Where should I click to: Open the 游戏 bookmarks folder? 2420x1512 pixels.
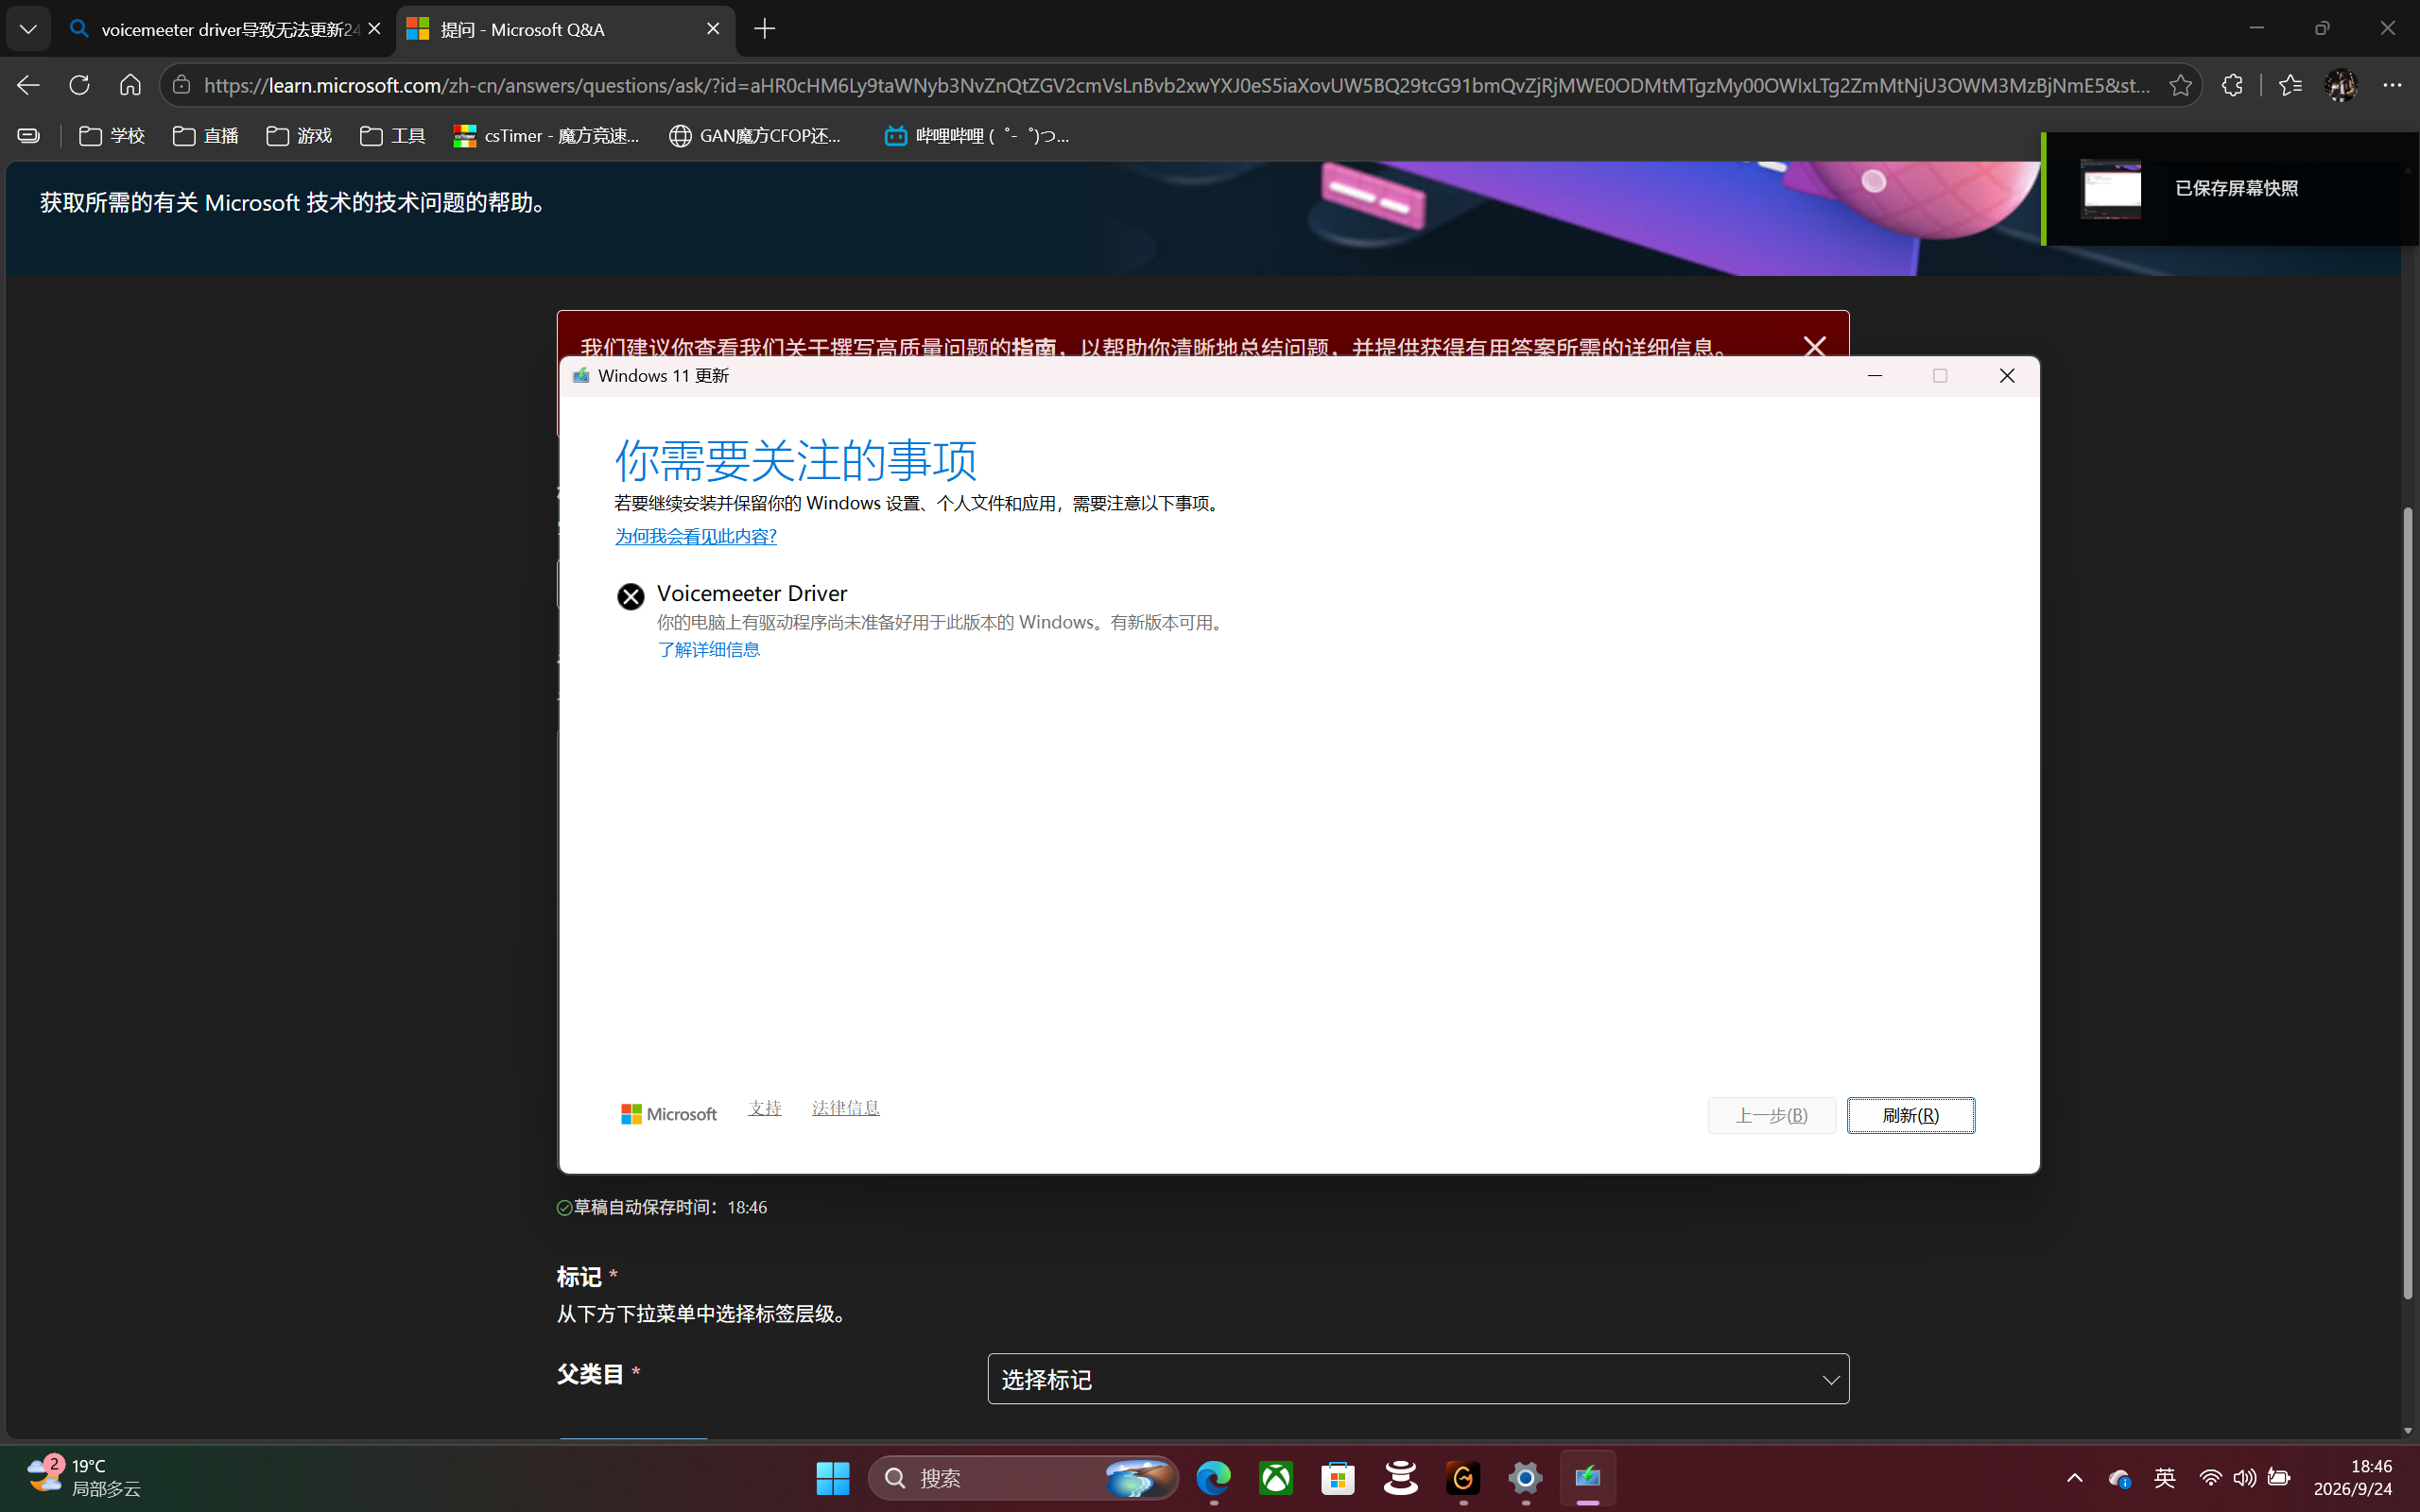pyautogui.click(x=299, y=135)
